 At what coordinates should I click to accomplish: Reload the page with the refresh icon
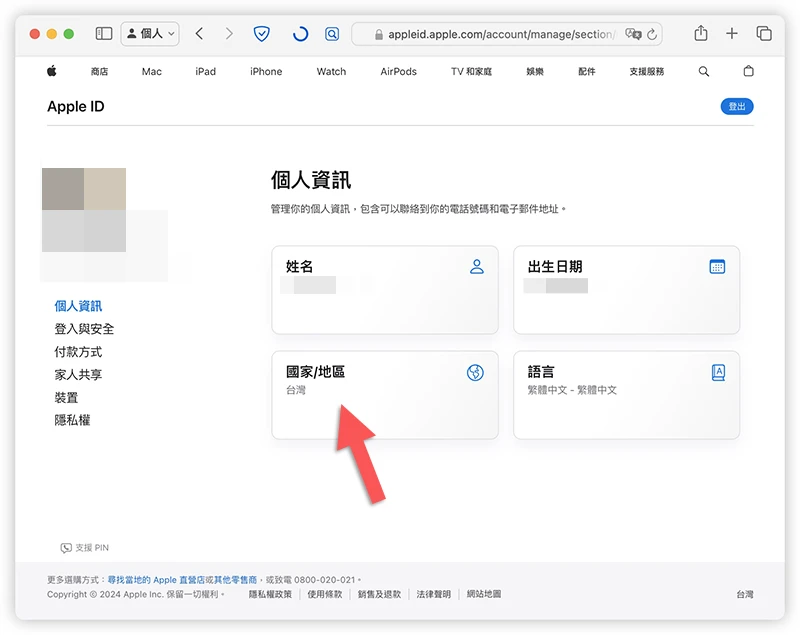point(299,33)
